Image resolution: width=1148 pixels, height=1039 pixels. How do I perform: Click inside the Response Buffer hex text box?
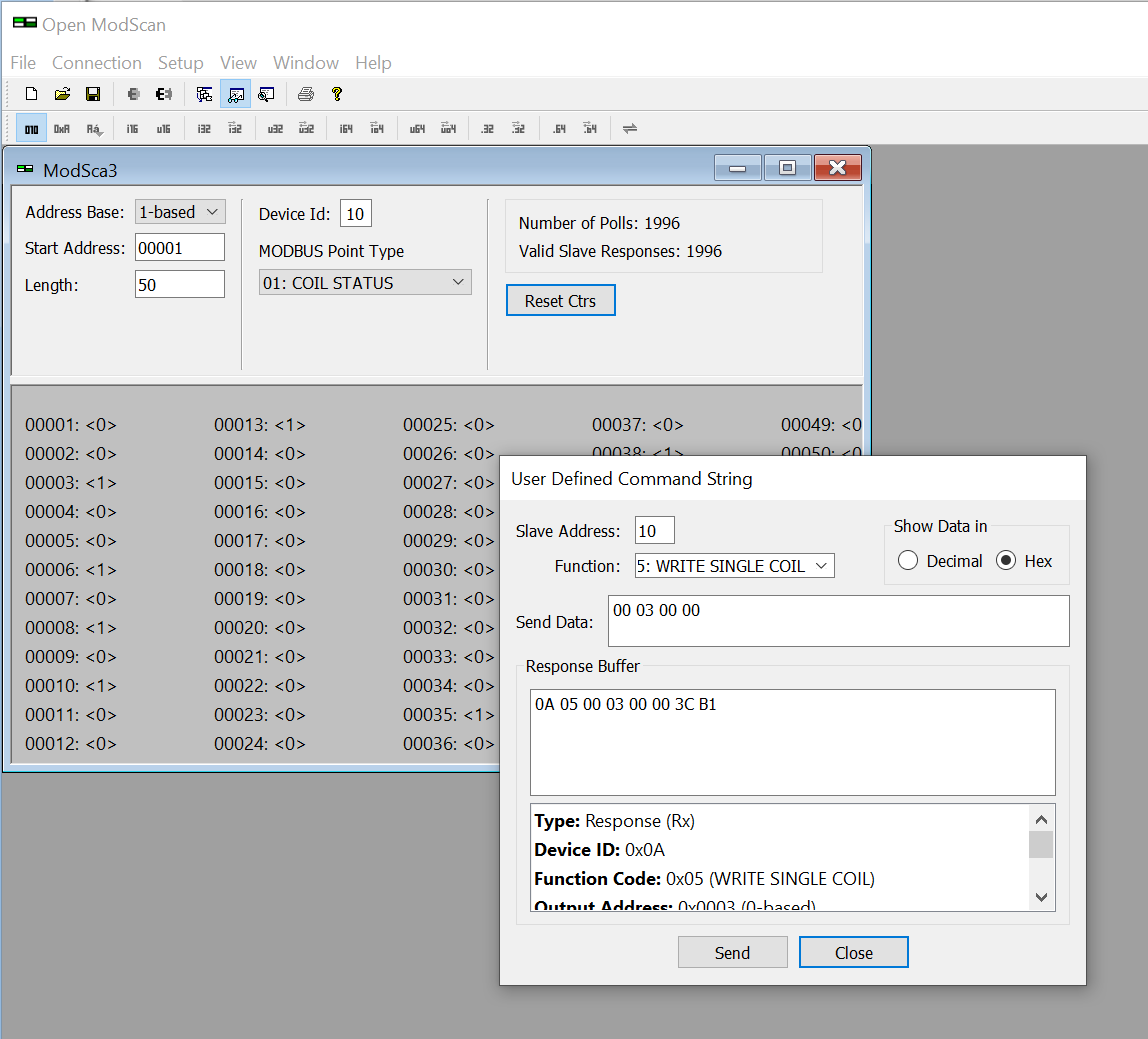(793, 742)
